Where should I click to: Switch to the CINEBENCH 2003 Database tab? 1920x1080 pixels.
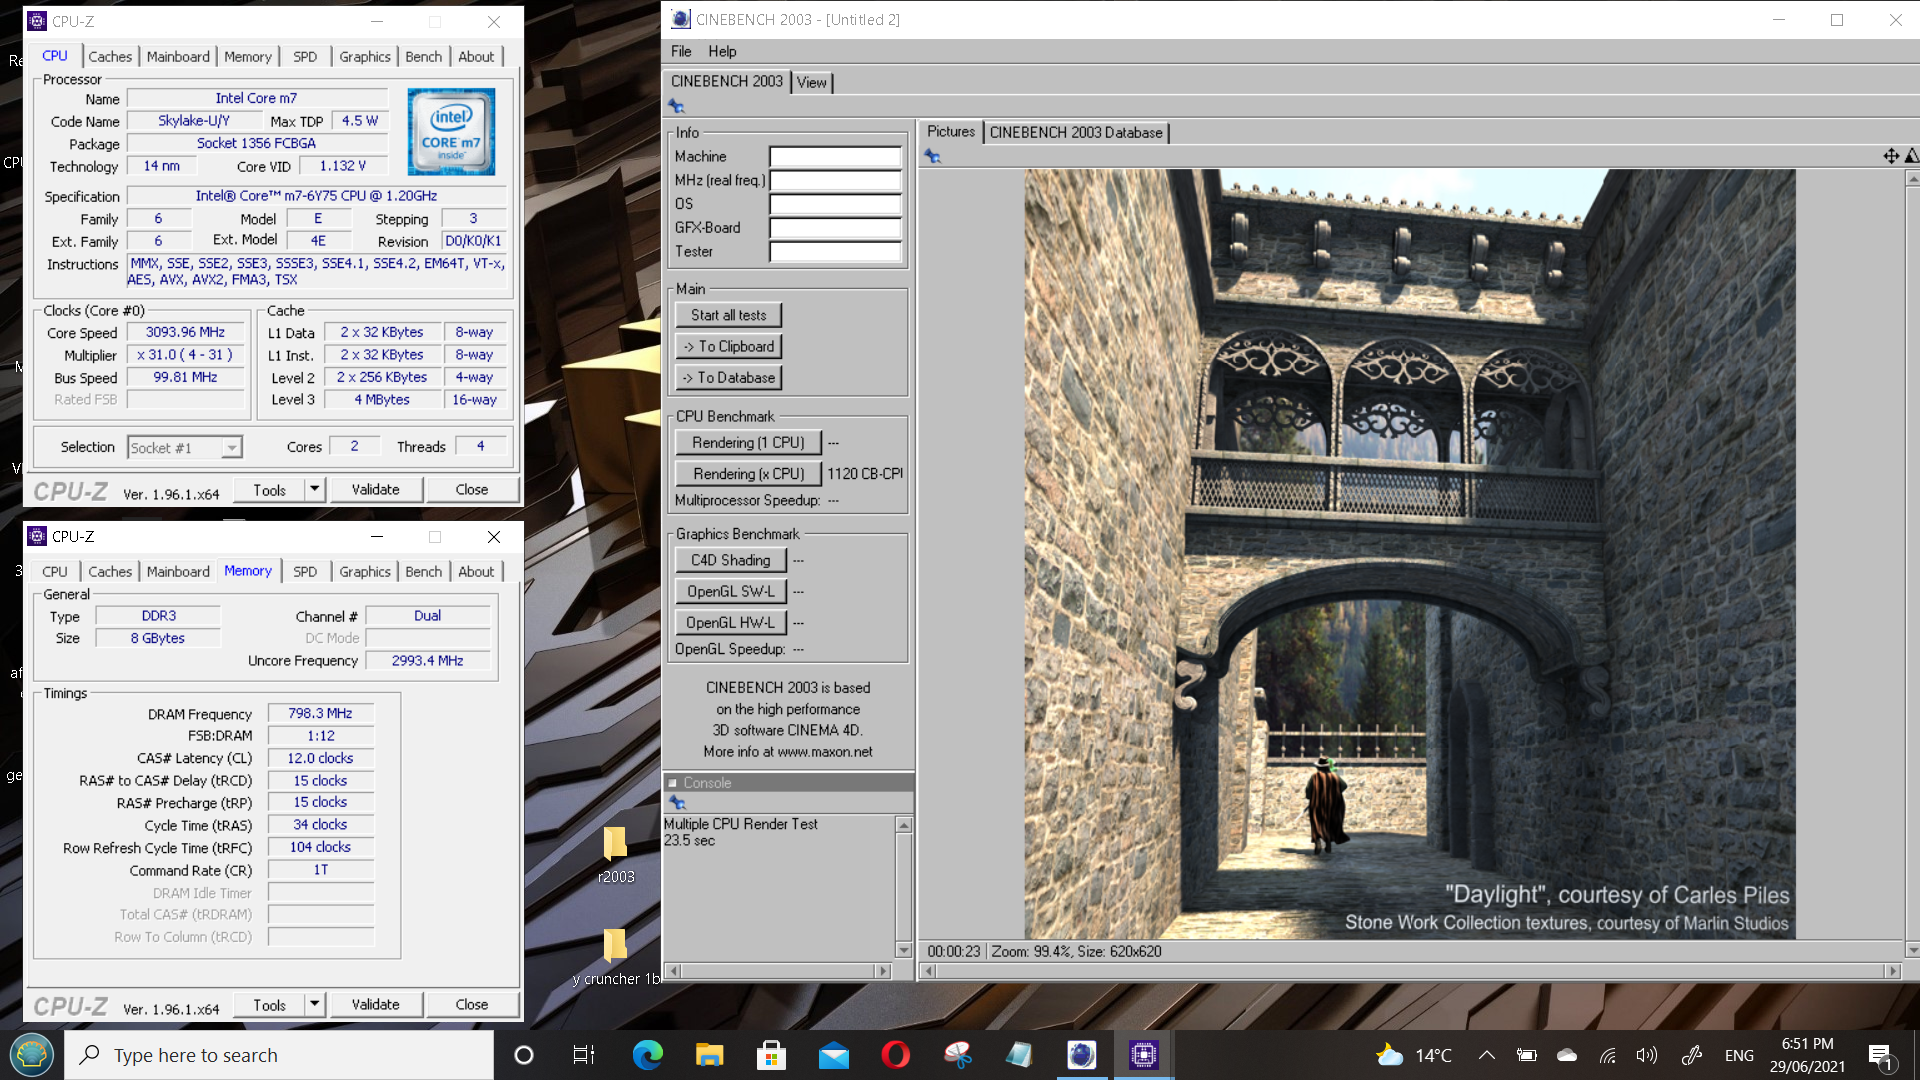pyautogui.click(x=1076, y=132)
